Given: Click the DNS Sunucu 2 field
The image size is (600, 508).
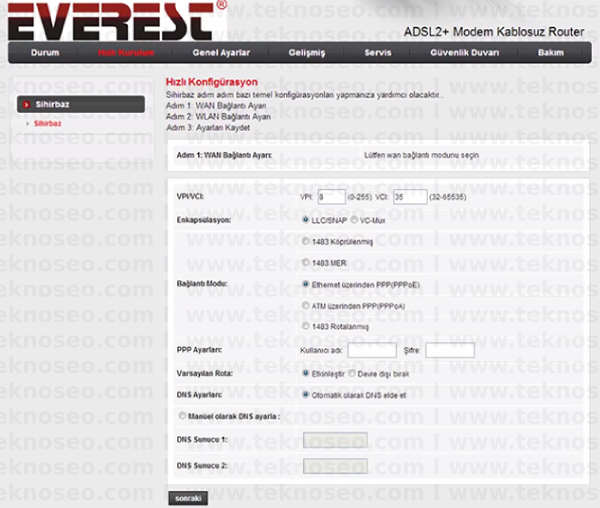Looking at the screenshot, I should click(335, 466).
